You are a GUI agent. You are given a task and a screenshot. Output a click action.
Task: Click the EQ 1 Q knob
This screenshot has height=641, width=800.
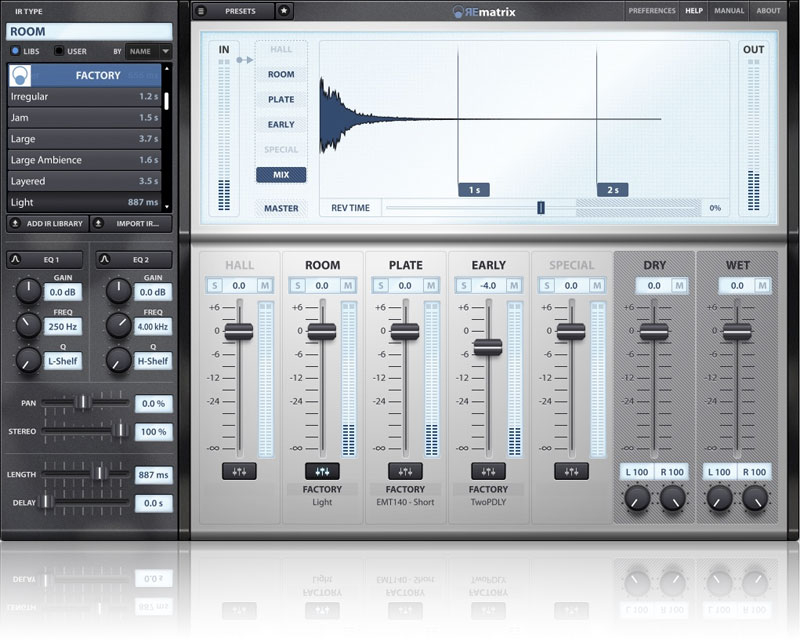tap(29, 360)
